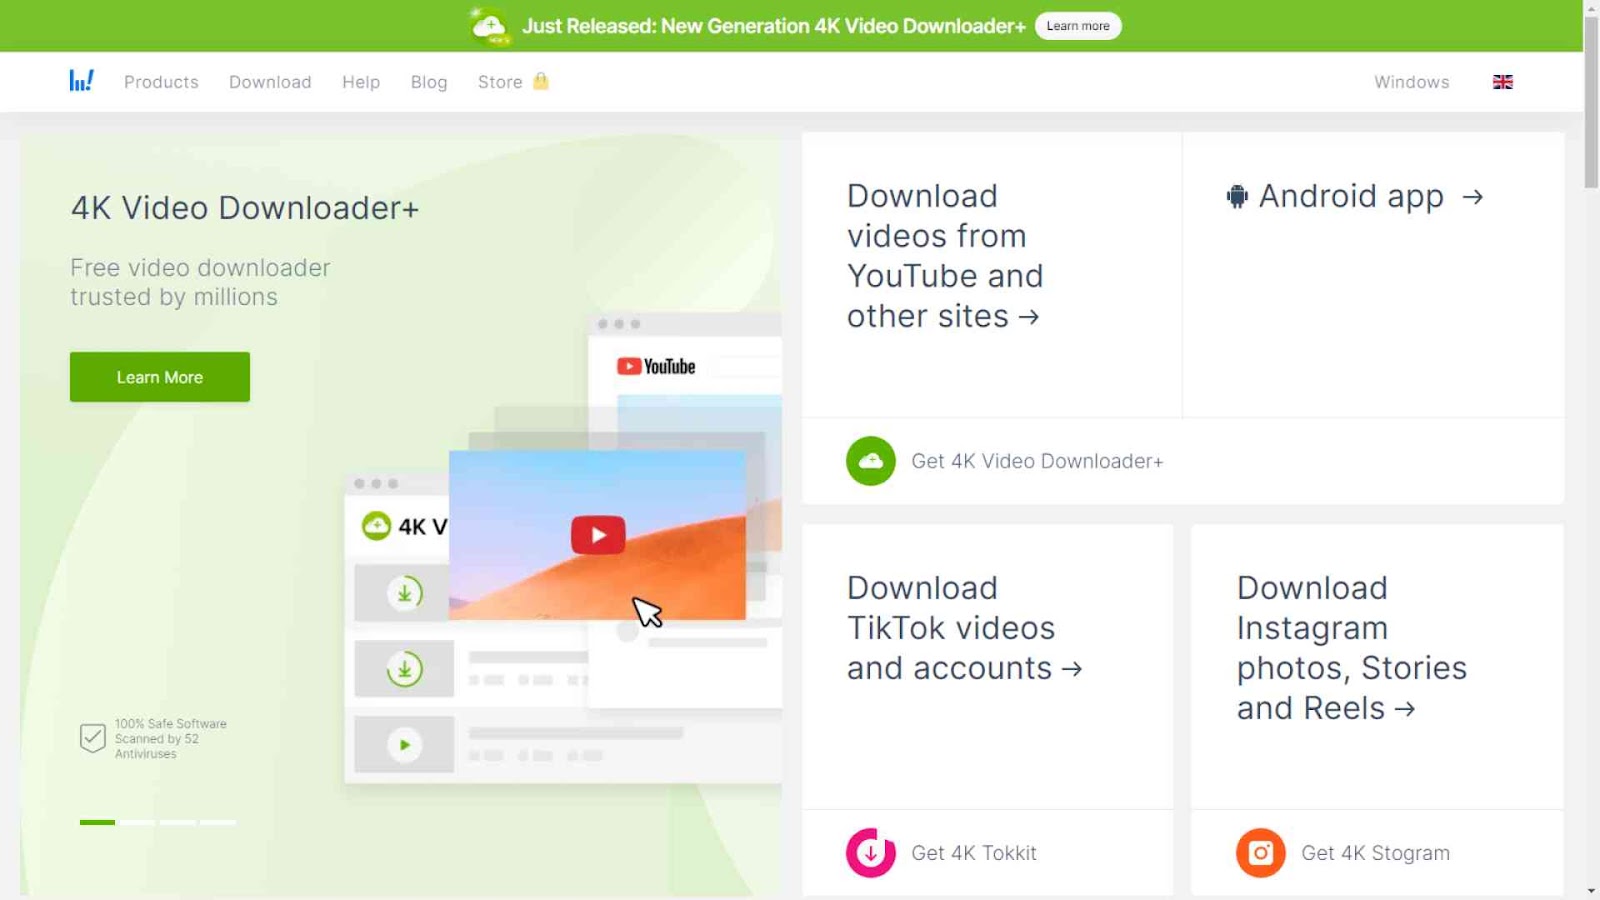Click the 4K Download logo icon

81,81
